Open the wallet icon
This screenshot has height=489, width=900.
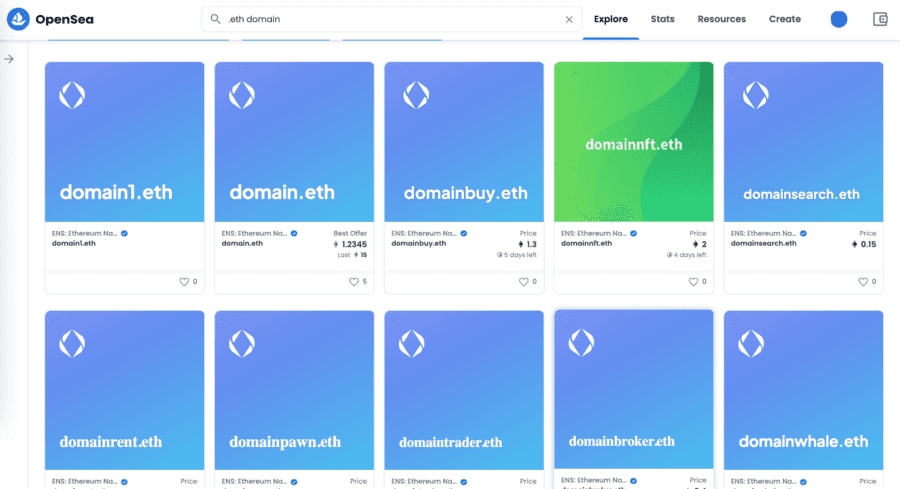[x=880, y=19]
